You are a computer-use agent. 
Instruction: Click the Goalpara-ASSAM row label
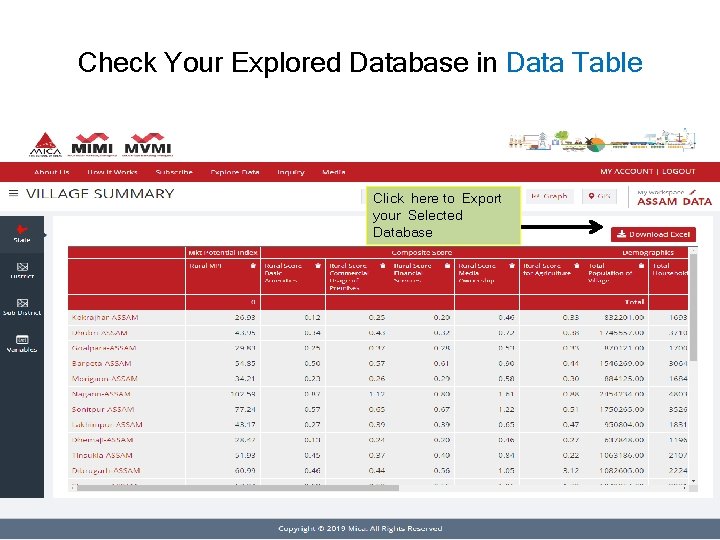[104, 348]
